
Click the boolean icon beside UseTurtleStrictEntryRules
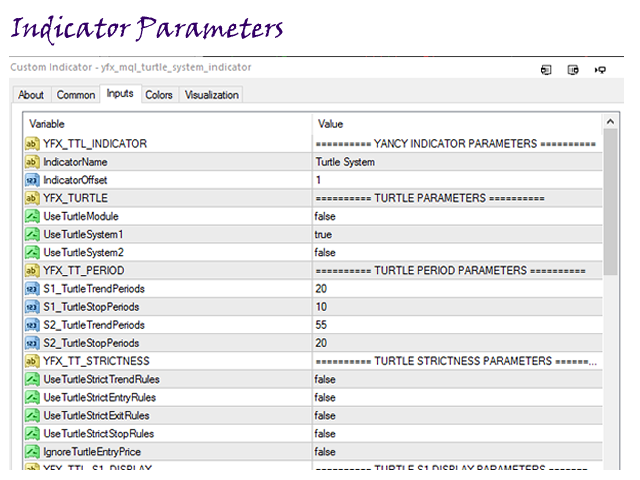click(32, 398)
